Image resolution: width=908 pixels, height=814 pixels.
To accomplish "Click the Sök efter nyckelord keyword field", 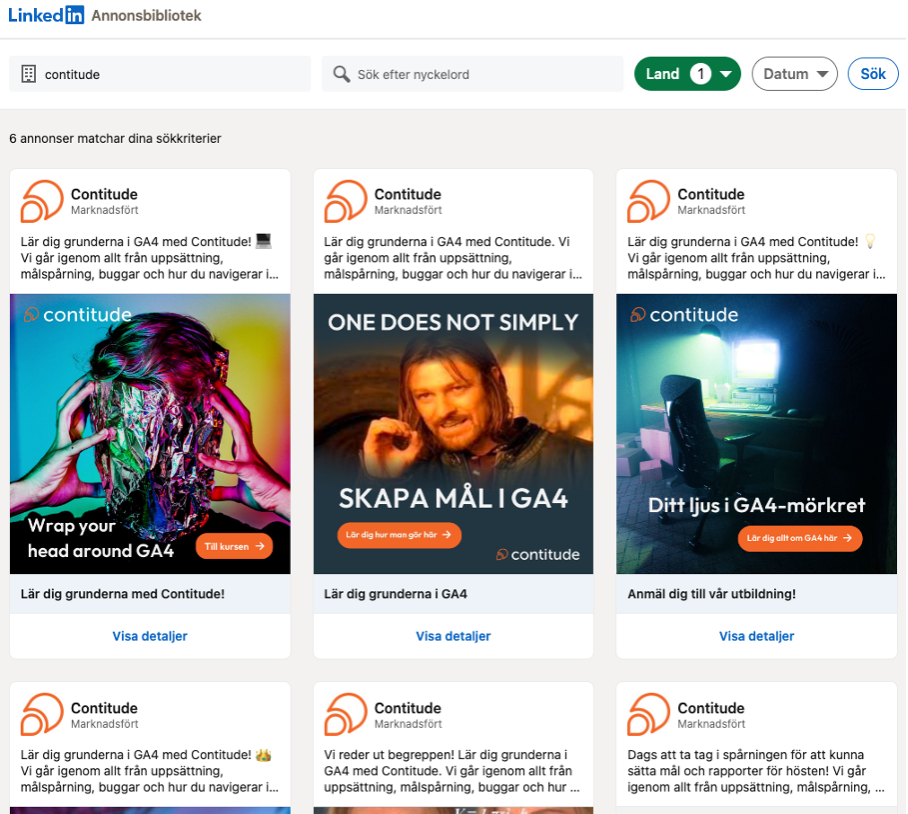I will click(x=480, y=74).
